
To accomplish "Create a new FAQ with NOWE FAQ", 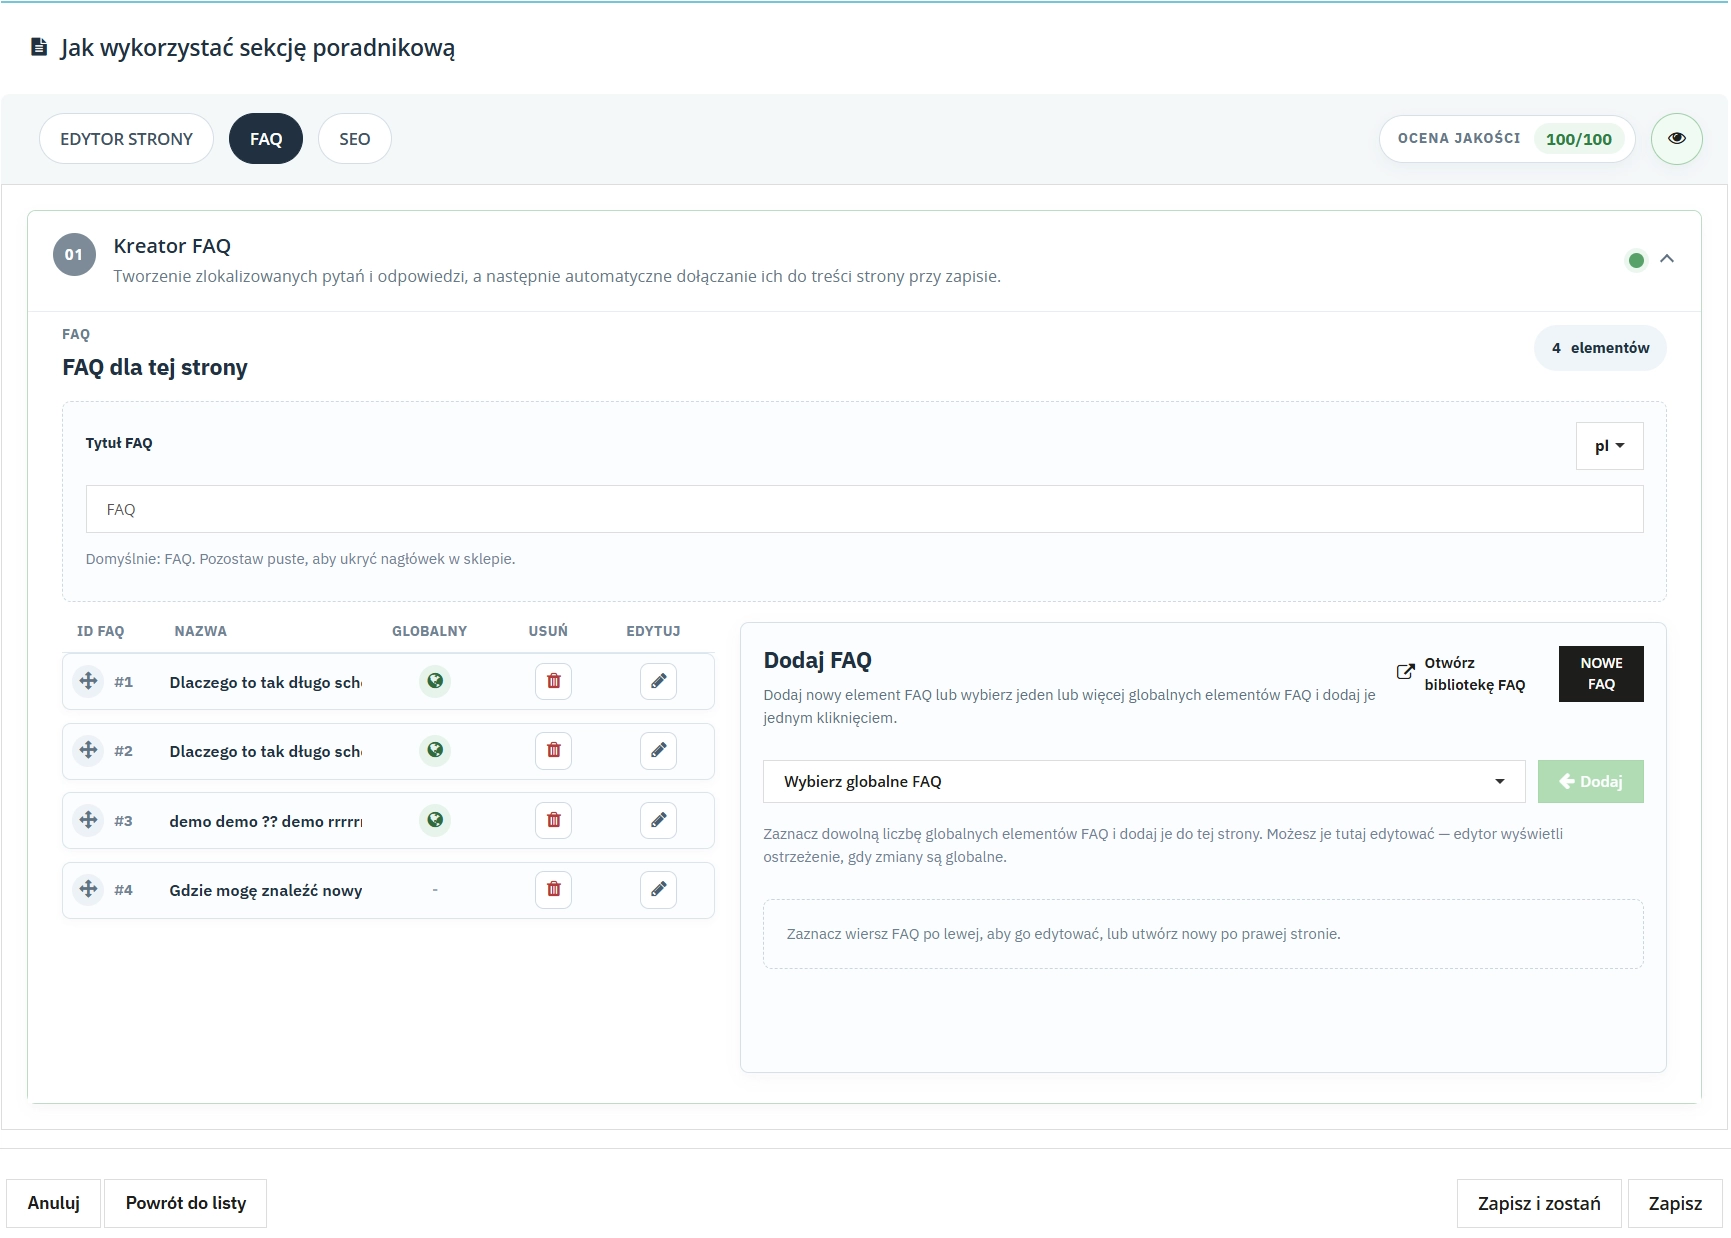I will click(1601, 673).
